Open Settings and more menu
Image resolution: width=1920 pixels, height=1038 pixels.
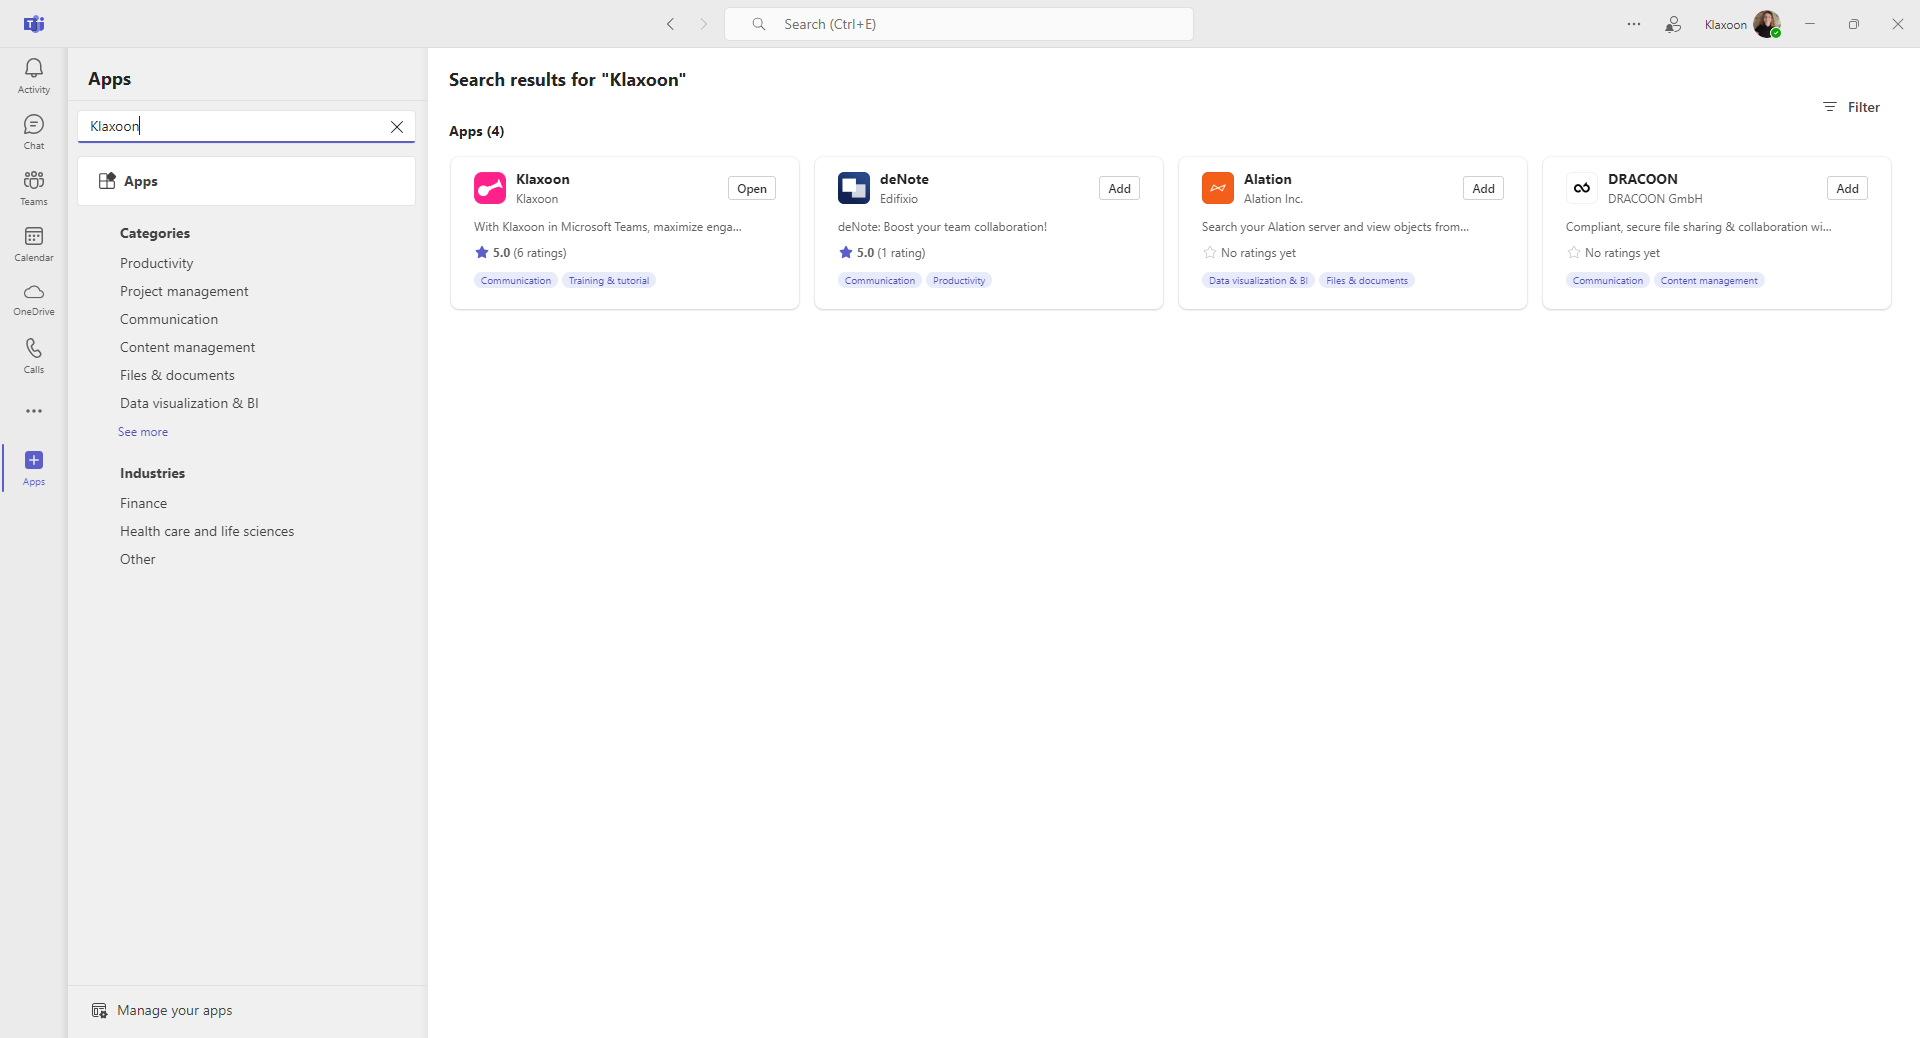click(1633, 24)
